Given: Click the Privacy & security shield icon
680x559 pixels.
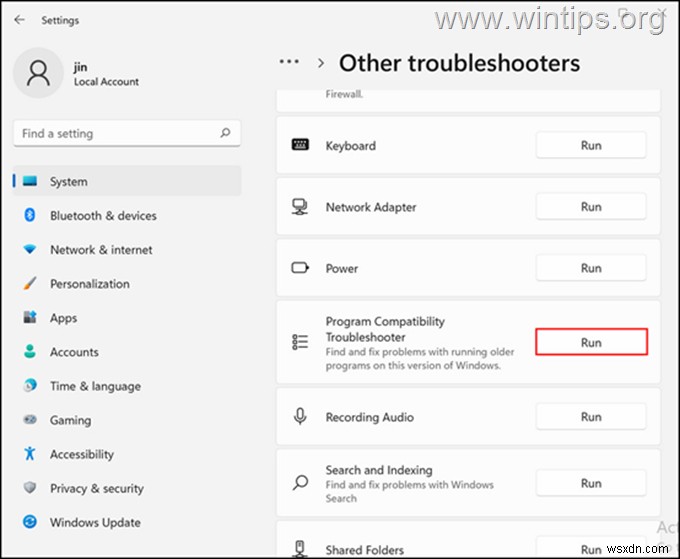Looking at the screenshot, I should click(x=29, y=487).
